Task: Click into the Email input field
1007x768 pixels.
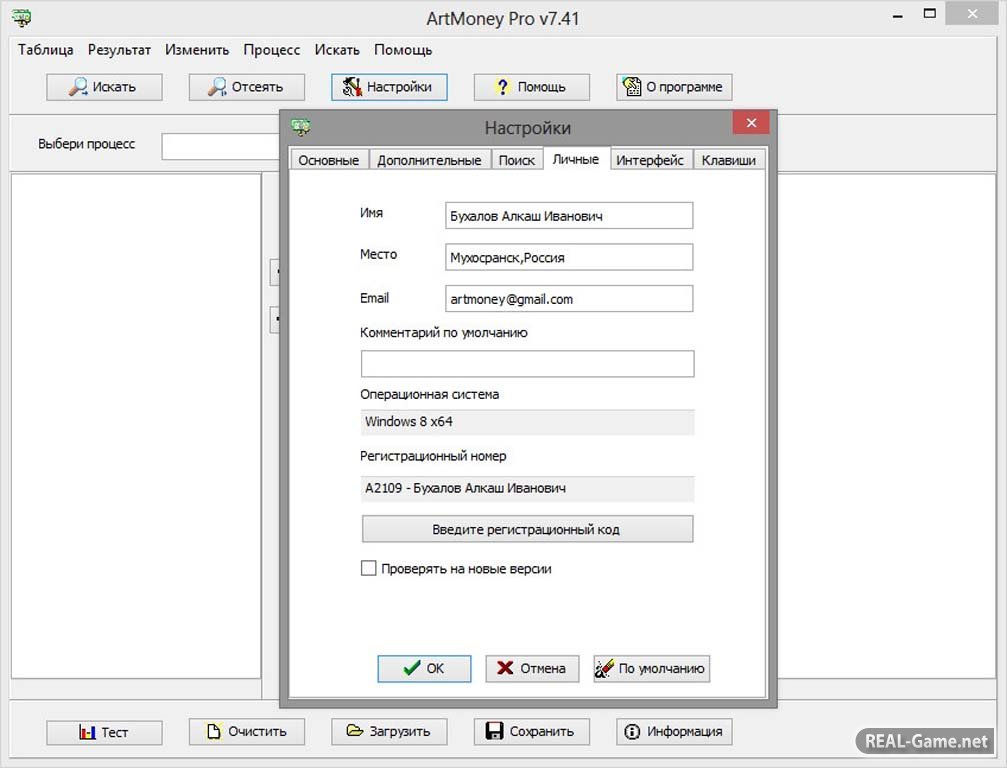Action: [x=568, y=299]
